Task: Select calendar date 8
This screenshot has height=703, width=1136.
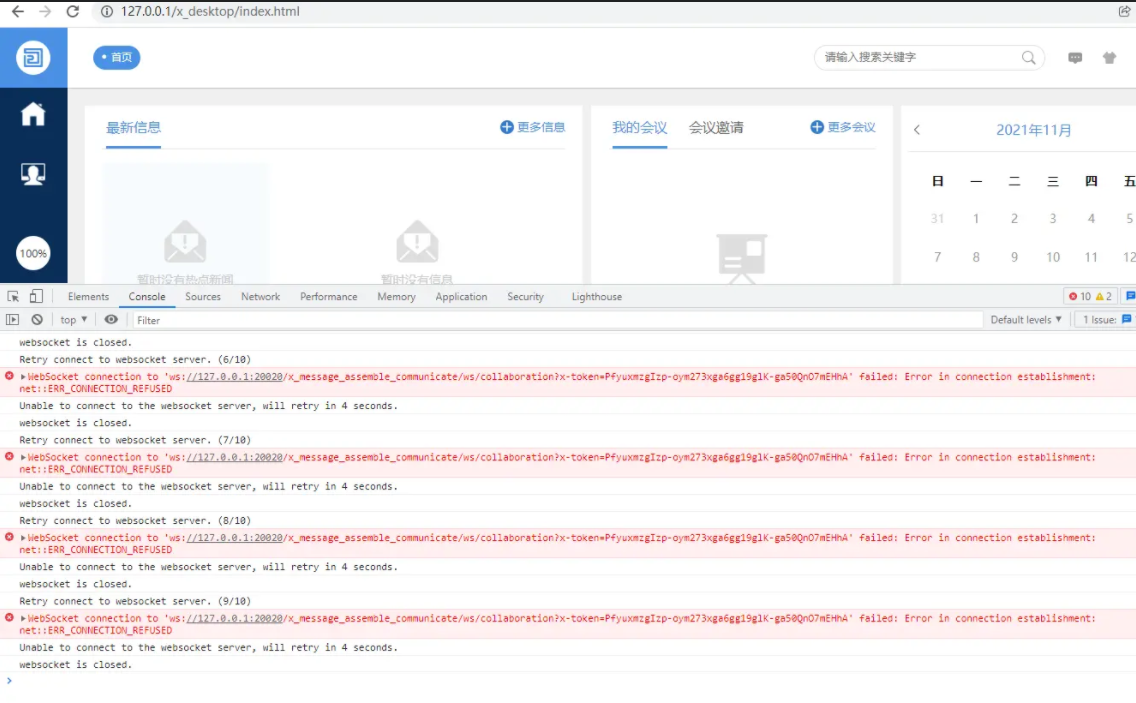Action: (976, 257)
